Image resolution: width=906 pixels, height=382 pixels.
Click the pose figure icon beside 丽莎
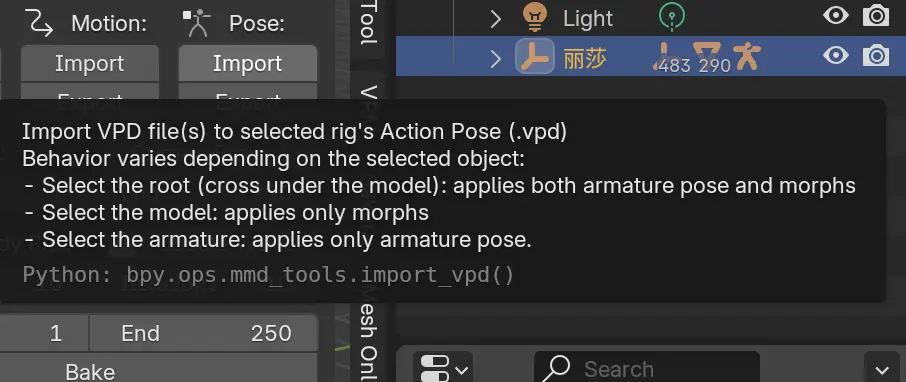click(748, 56)
